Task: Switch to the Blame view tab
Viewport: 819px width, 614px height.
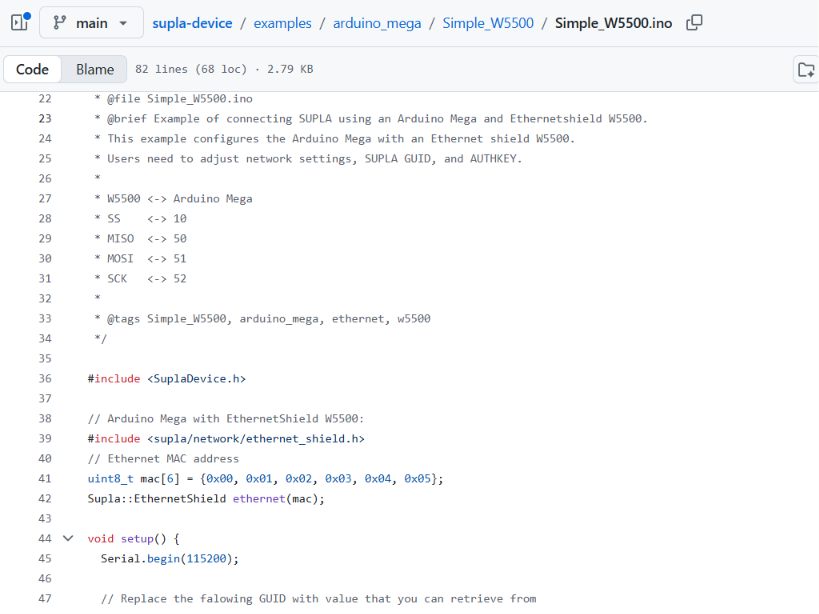Action: tap(95, 69)
